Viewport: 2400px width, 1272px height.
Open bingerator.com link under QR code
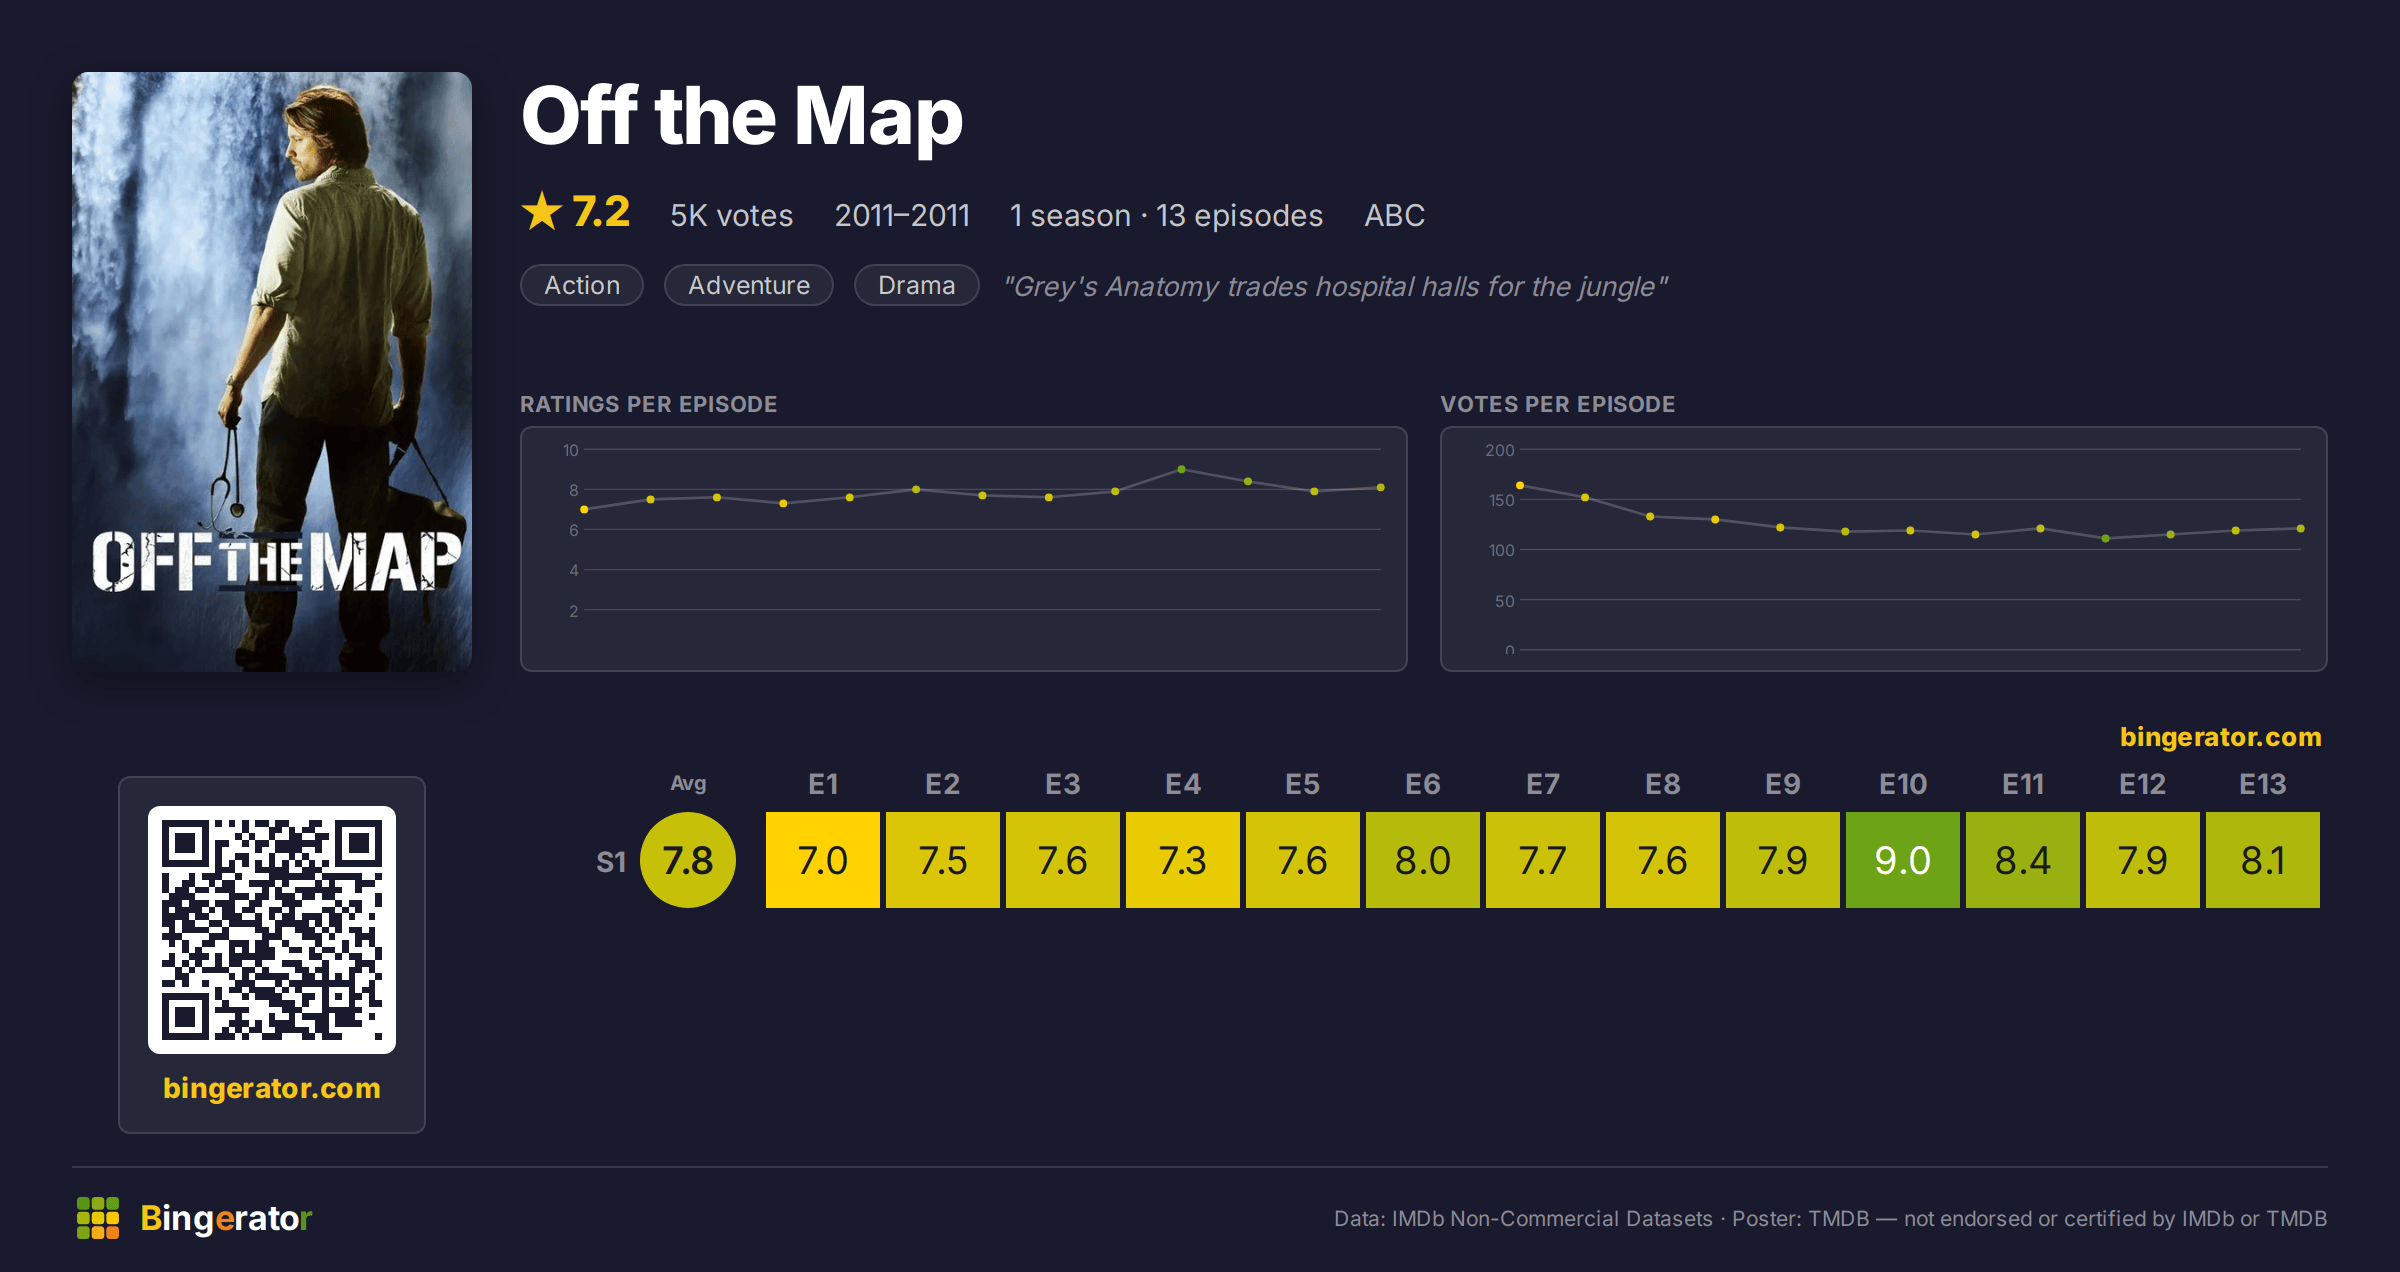272,1088
